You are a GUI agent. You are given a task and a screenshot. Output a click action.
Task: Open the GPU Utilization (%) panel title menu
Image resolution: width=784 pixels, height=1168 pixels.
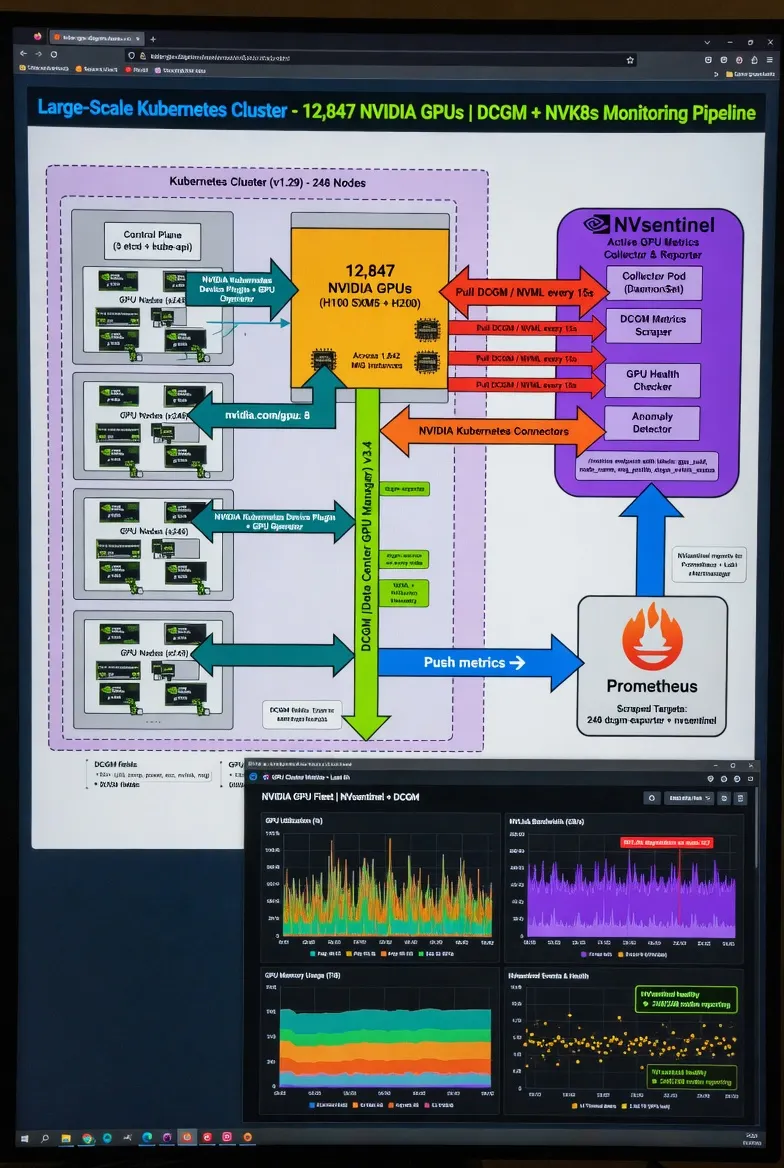[294, 821]
